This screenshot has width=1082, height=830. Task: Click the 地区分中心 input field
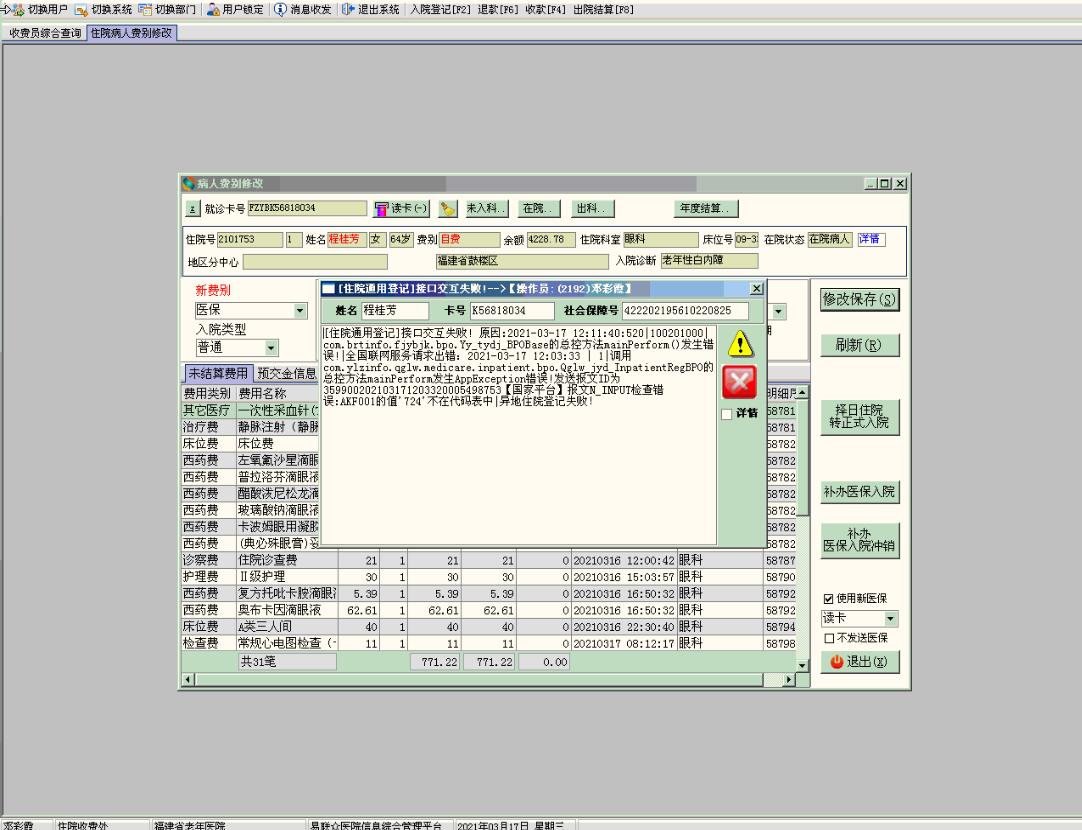click(x=315, y=262)
